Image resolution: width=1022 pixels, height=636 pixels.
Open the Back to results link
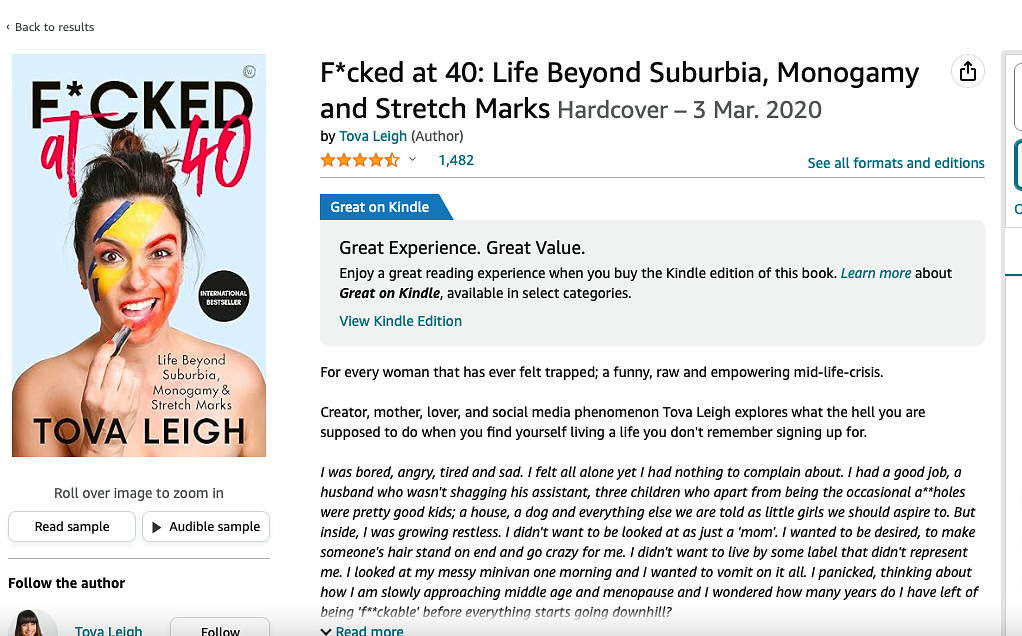click(55, 27)
